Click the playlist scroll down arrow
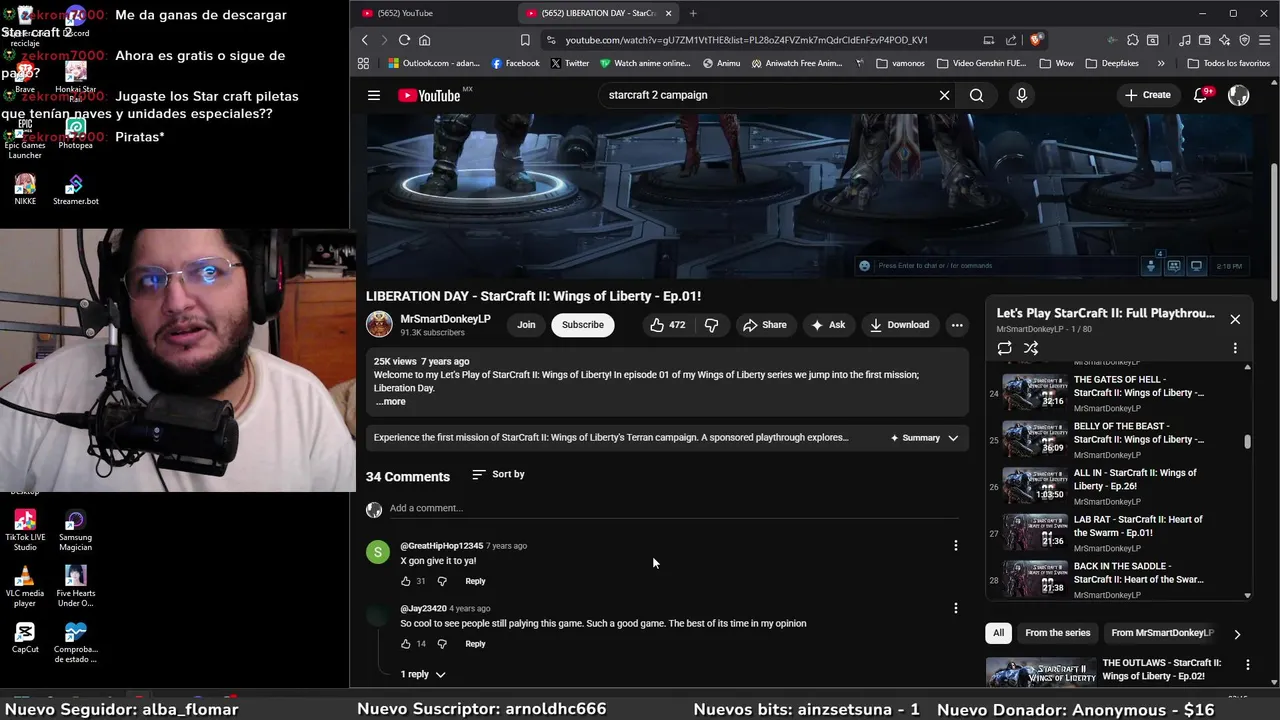Image resolution: width=1280 pixels, height=720 pixels. [x=1247, y=596]
